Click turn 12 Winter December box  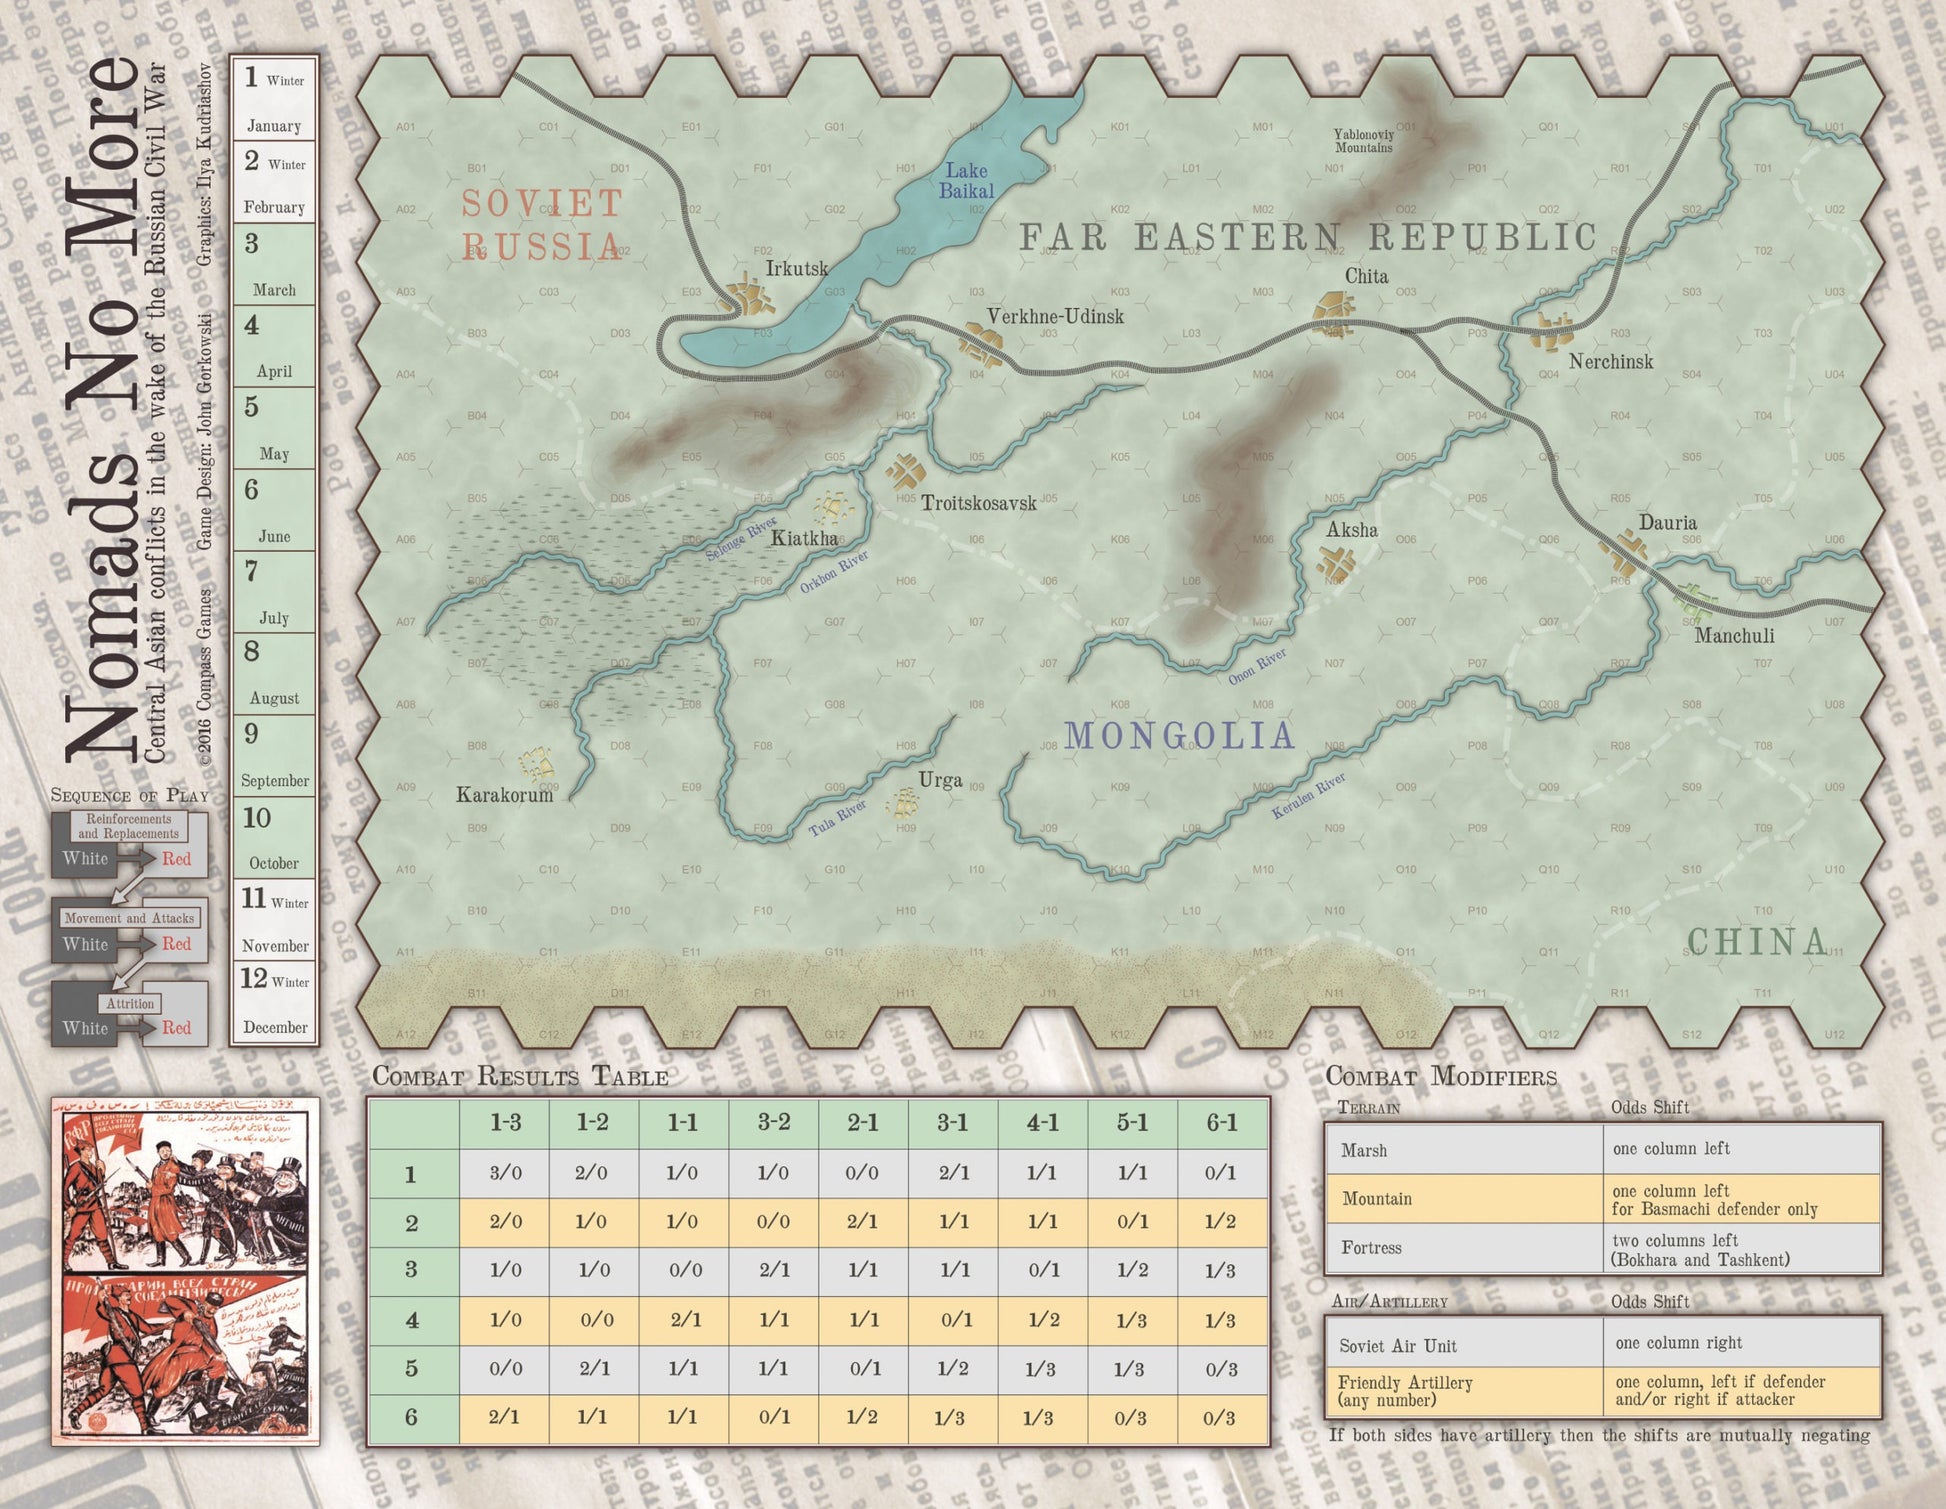274,1003
